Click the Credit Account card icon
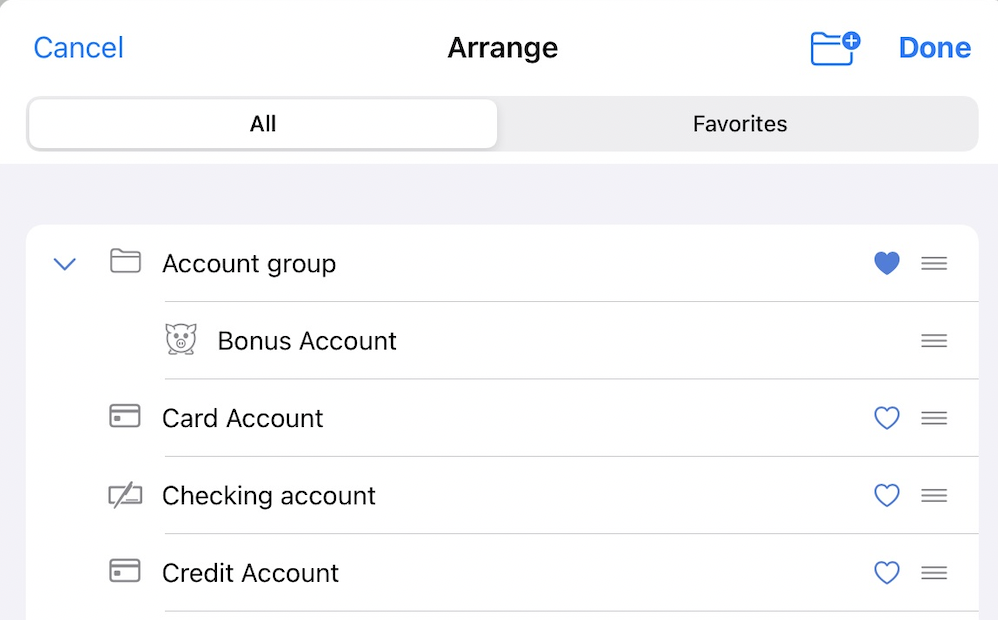The image size is (998, 620). click(125, 571)
